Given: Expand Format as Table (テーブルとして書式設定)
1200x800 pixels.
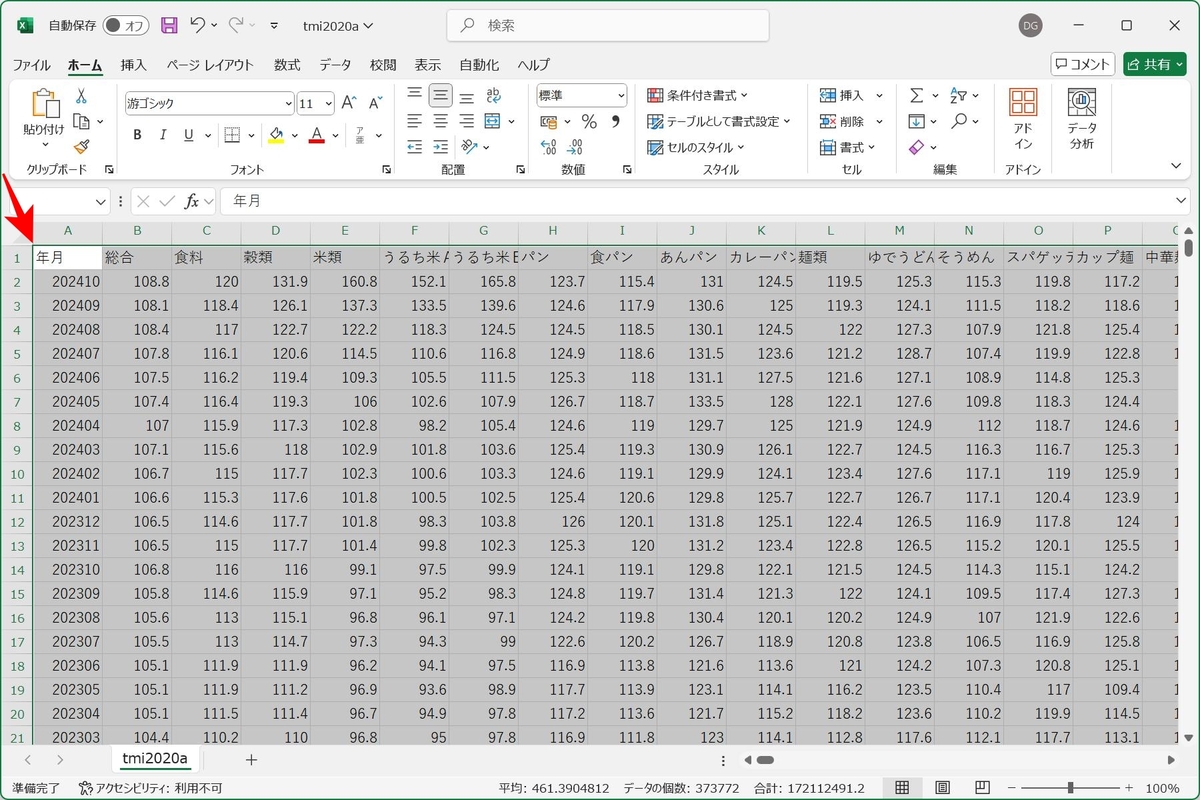Looking at the screenshot, I should click(718, 122).
